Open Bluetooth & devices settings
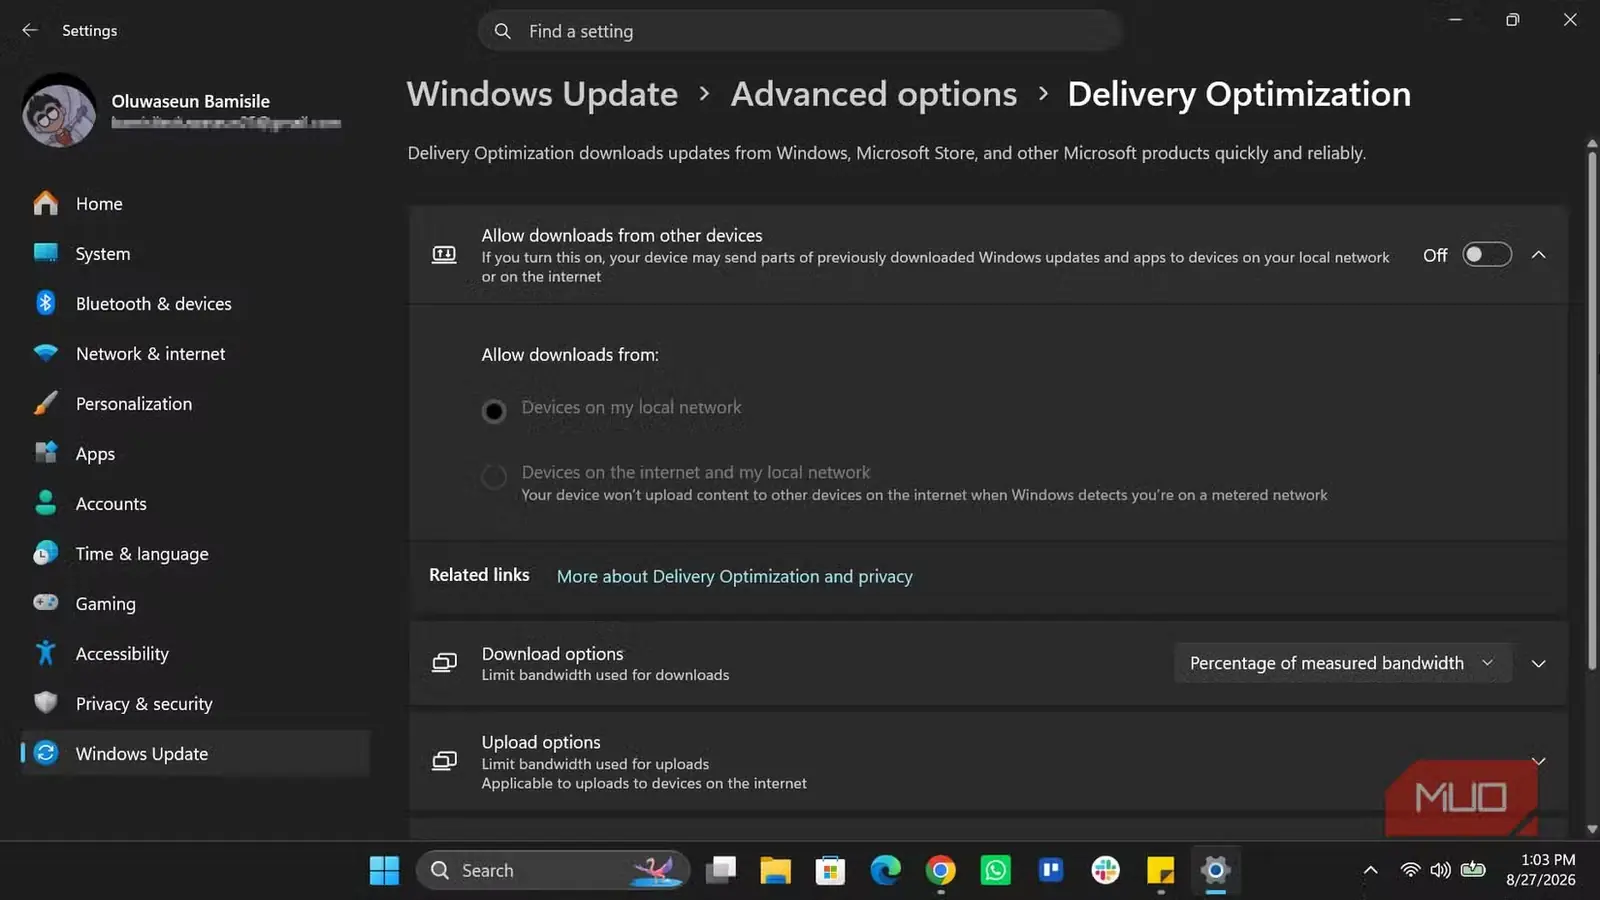 [x=195, y=304]
